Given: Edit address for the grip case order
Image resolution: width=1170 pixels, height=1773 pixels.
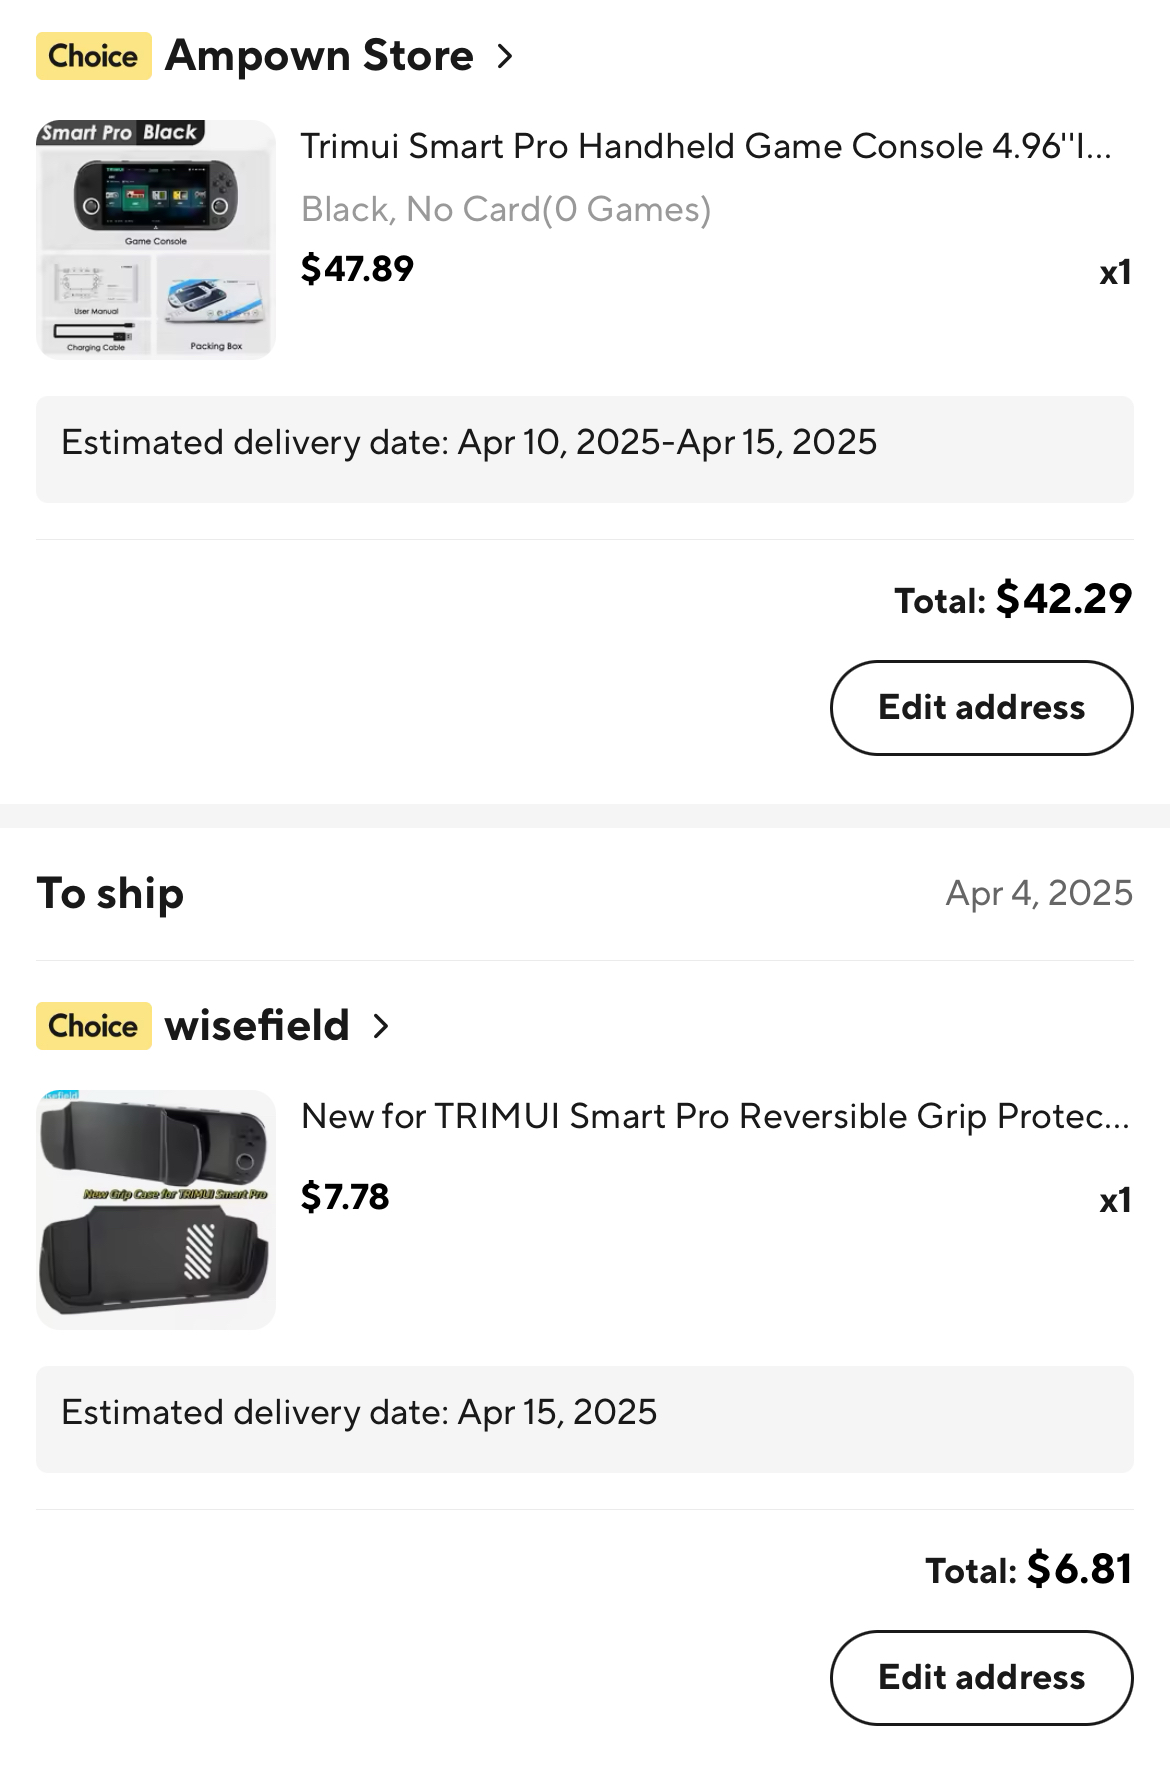Looking at the screenshot, I should (981, 1677).
